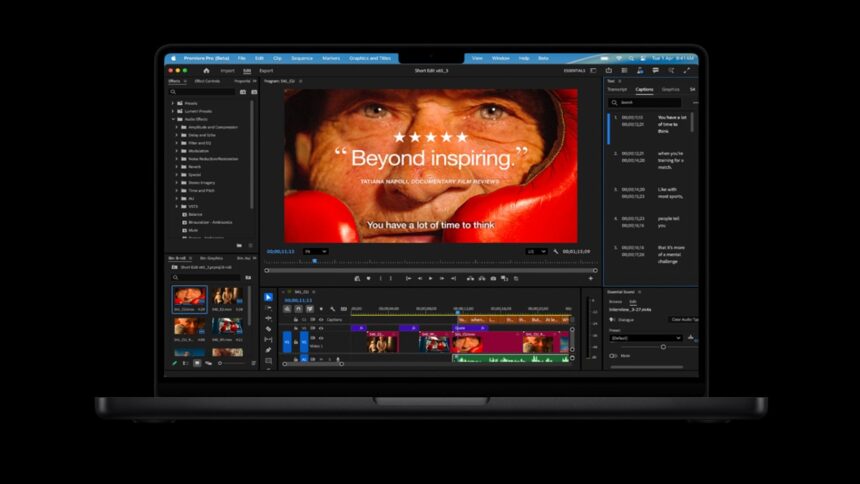Screen dimensions: 860x484
Task: Select the Rectangle tool
Action: coord(268,361)
